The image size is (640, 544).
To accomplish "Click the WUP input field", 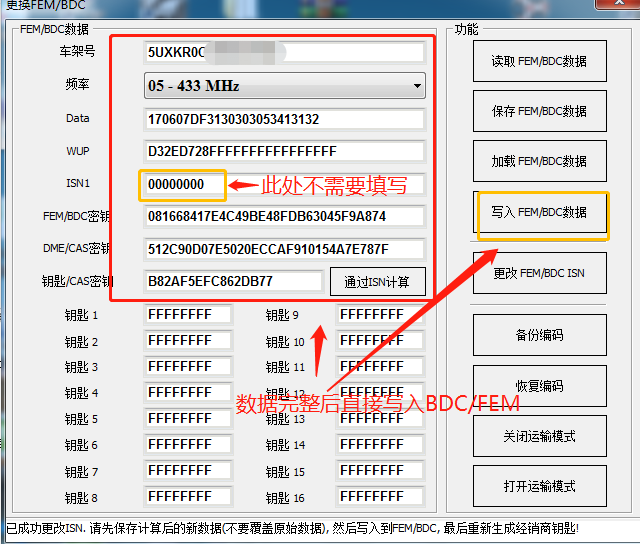I will coord(284,151).
